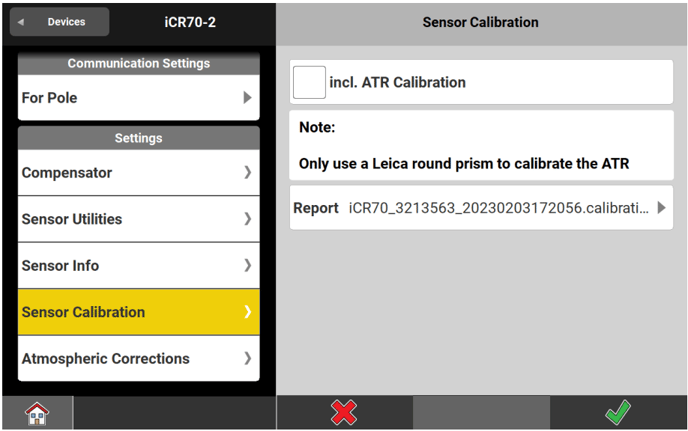Select the calibration report filename field

[495, 208]
